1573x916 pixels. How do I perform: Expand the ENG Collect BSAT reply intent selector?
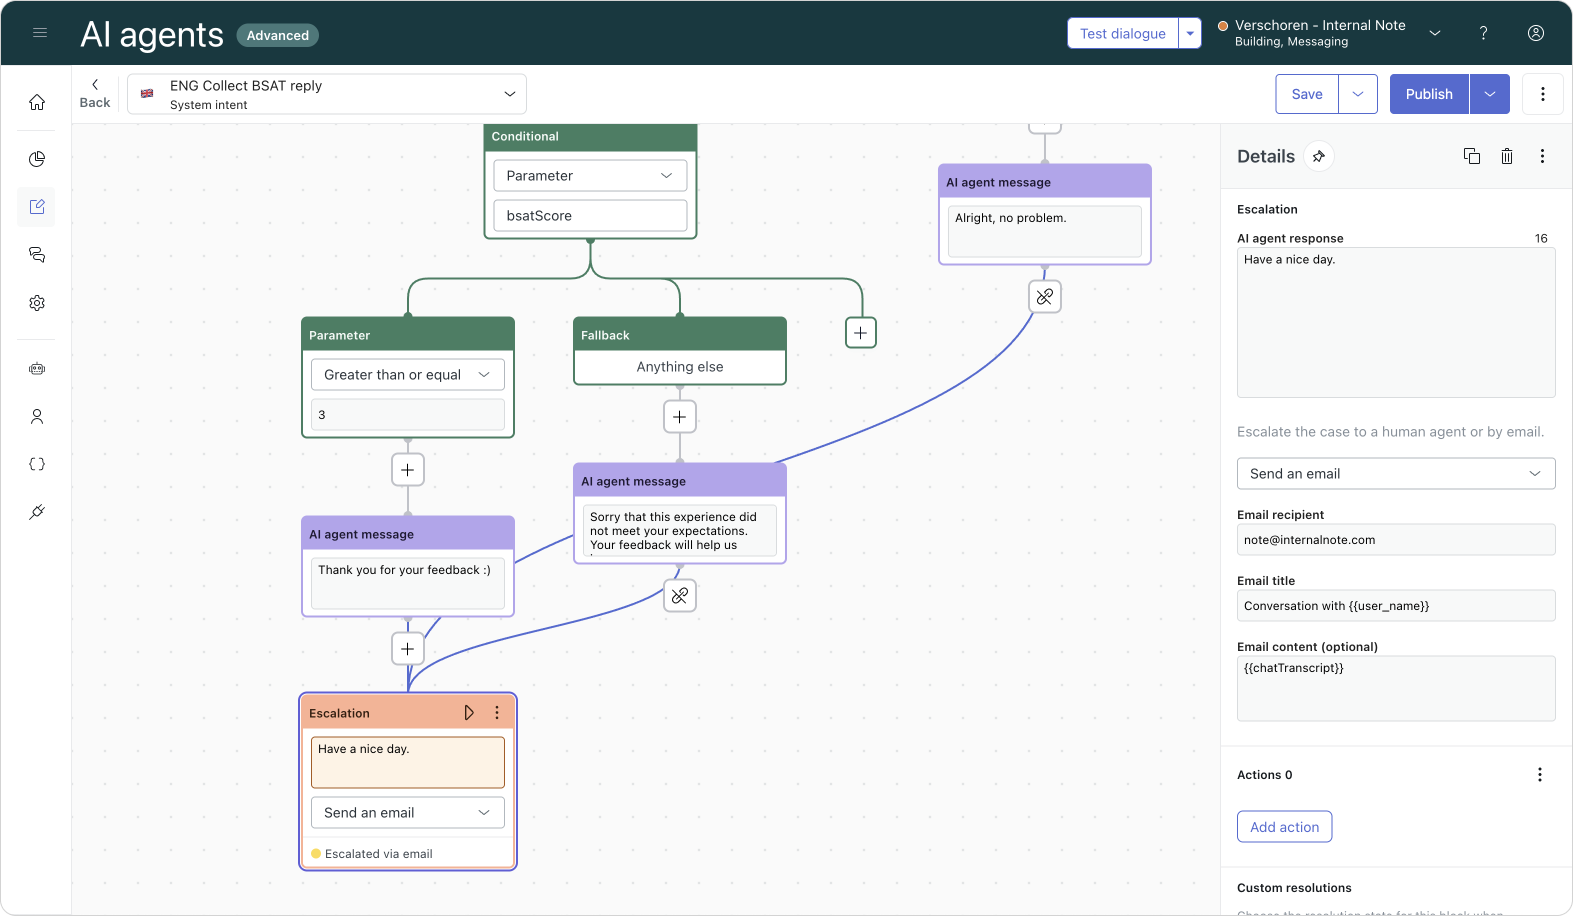(327, 94)
